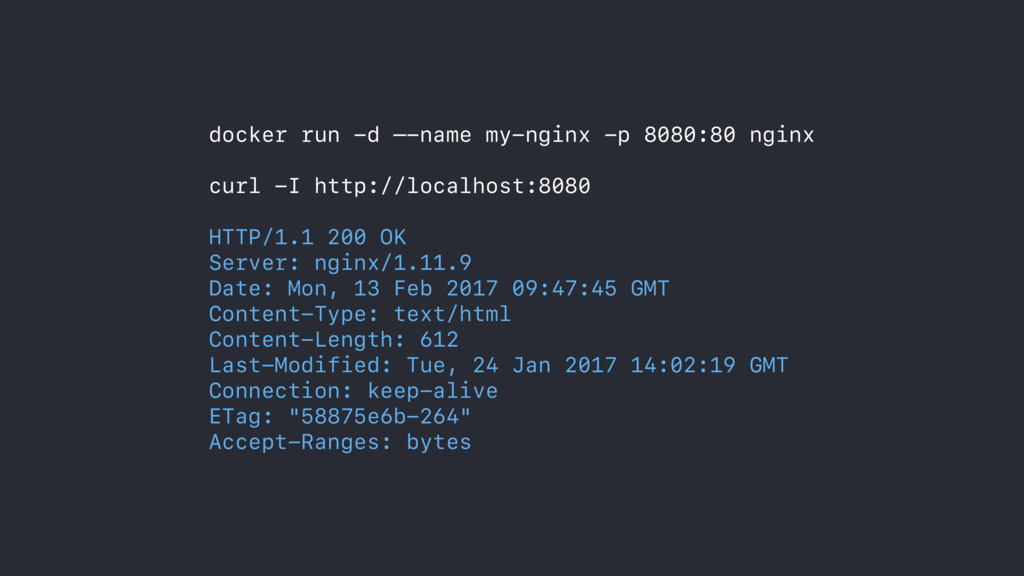The height and width of the screenshot is (576, 1024).
Task: Click the Connection: keep-alive line
Action: tap(353, 391)
